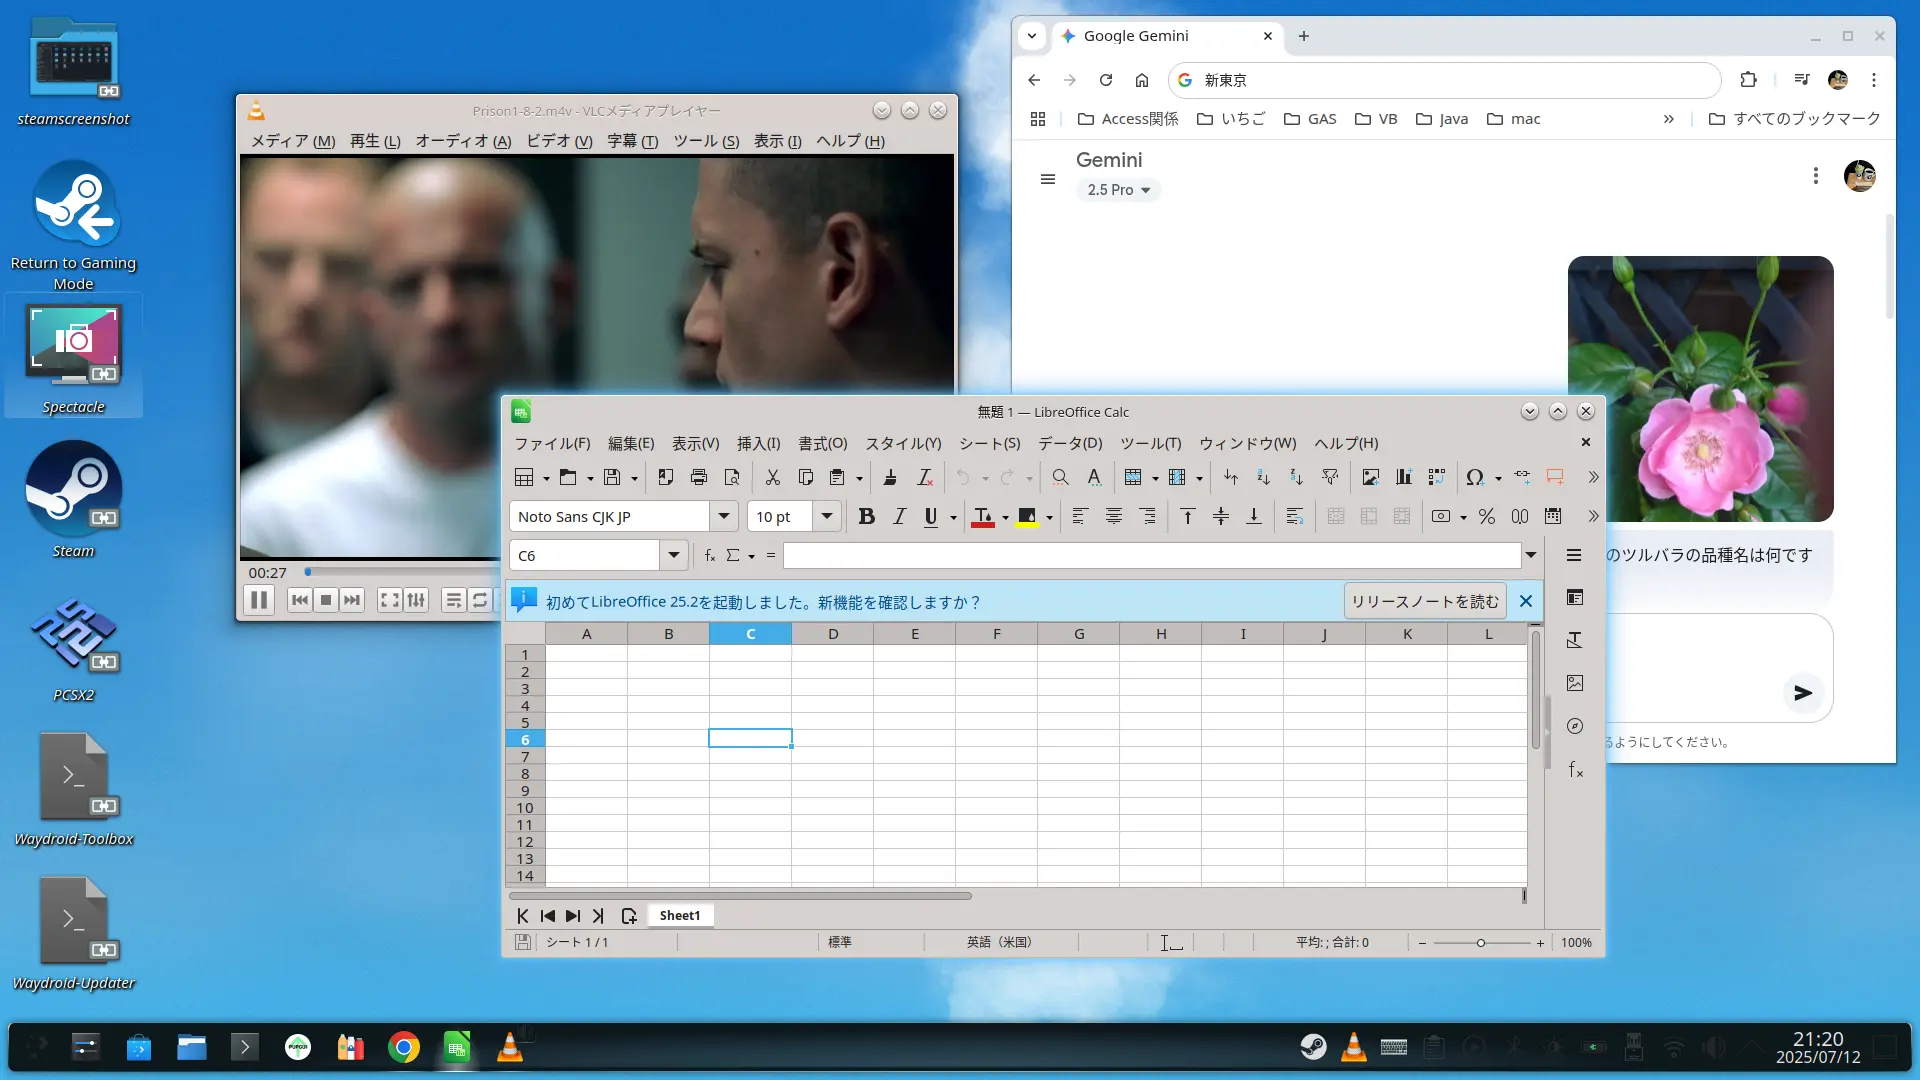Reload the page in Chrome

point(1106,80)
